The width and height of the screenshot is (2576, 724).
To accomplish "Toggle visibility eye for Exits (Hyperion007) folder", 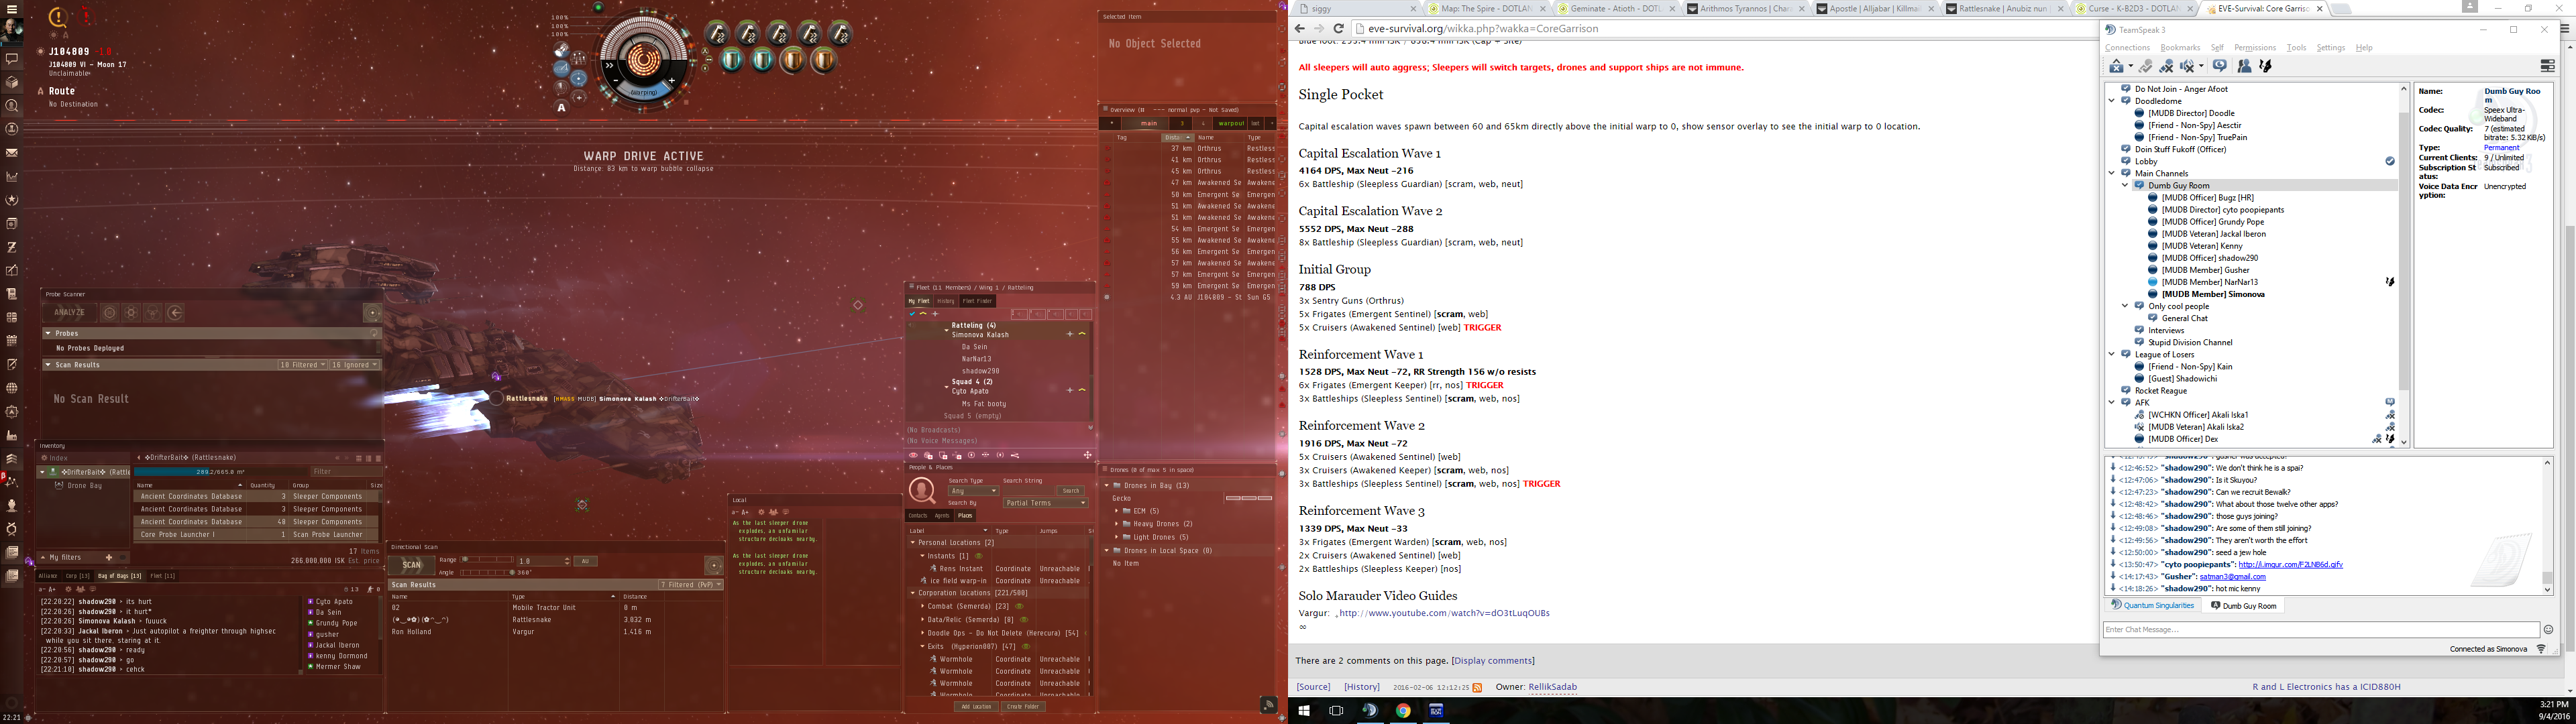I will 1026,647.
